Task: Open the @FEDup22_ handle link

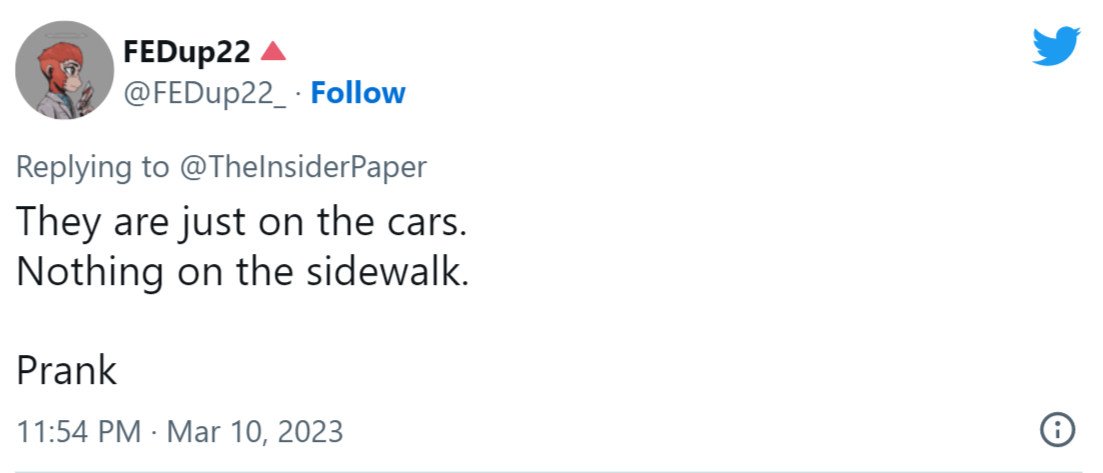Action: coord(205,93)
